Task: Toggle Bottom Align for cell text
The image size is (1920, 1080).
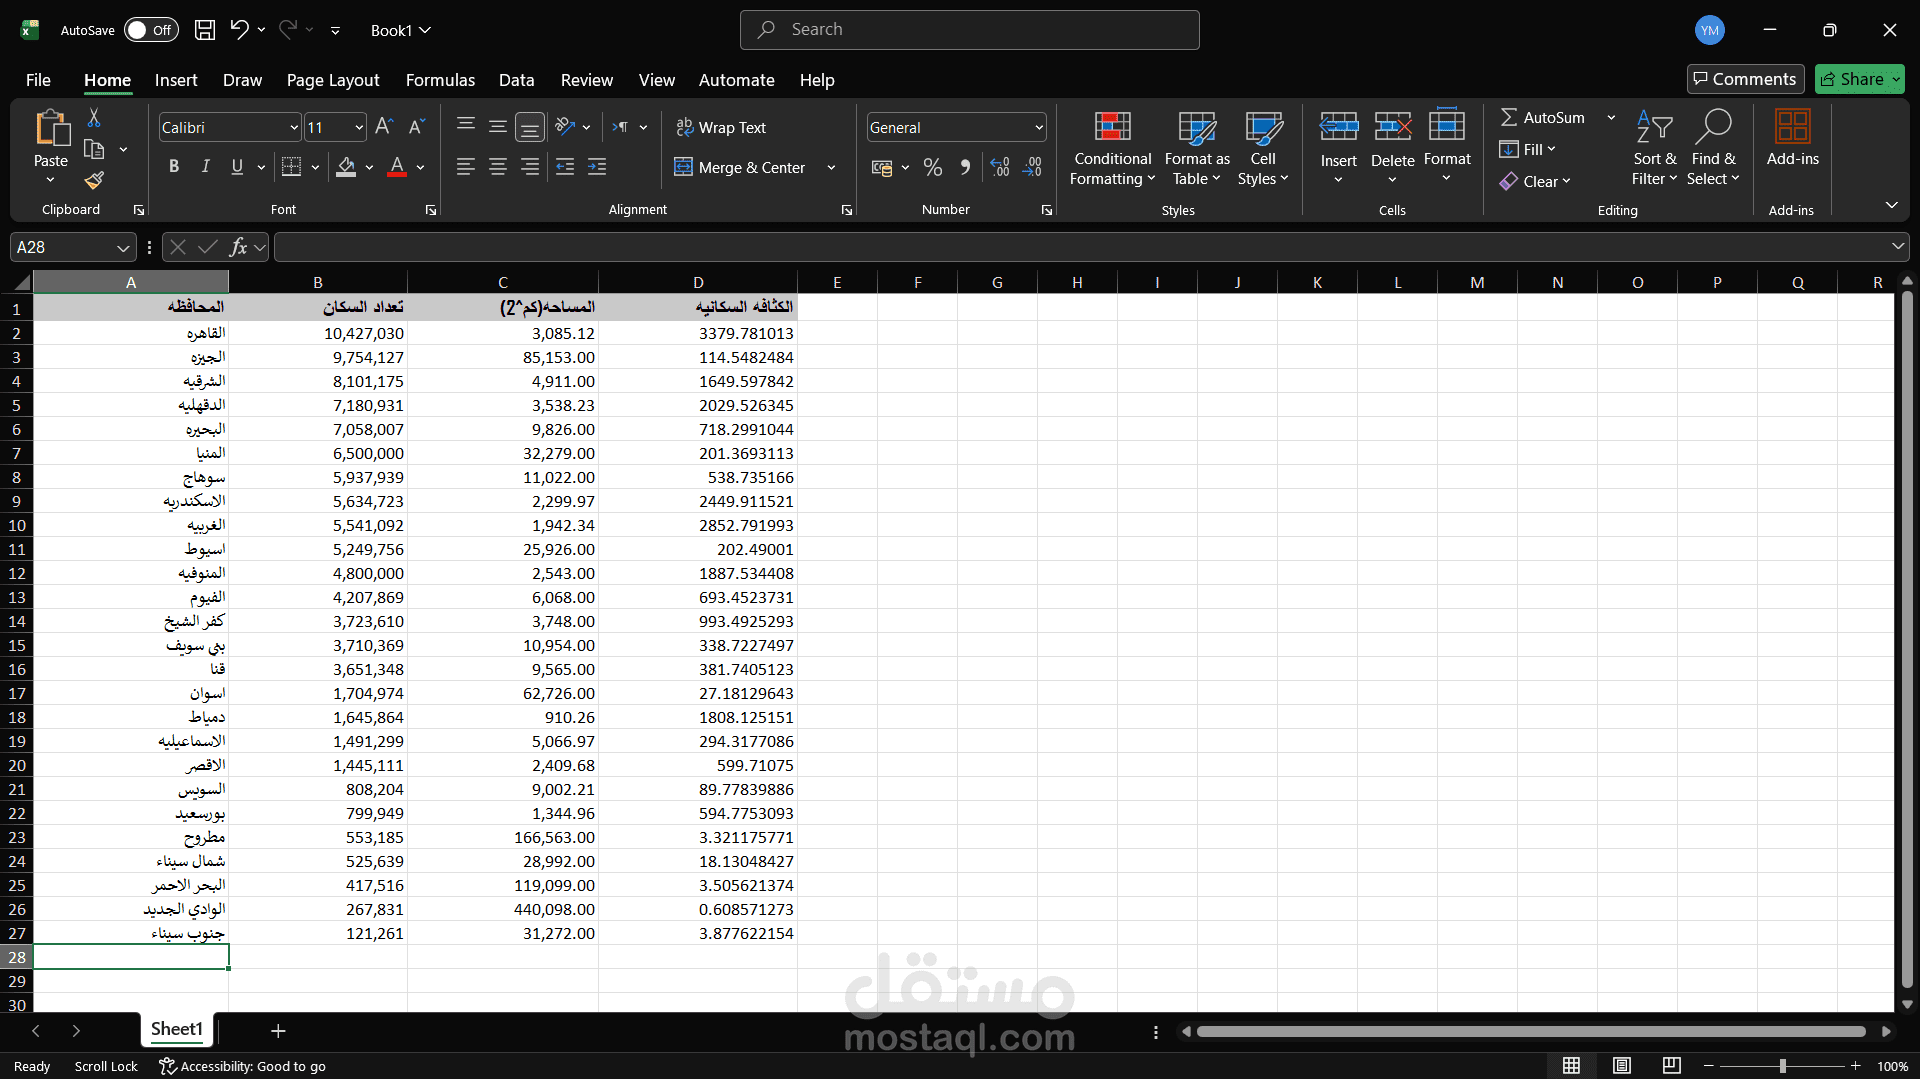Action: point(530,127)
